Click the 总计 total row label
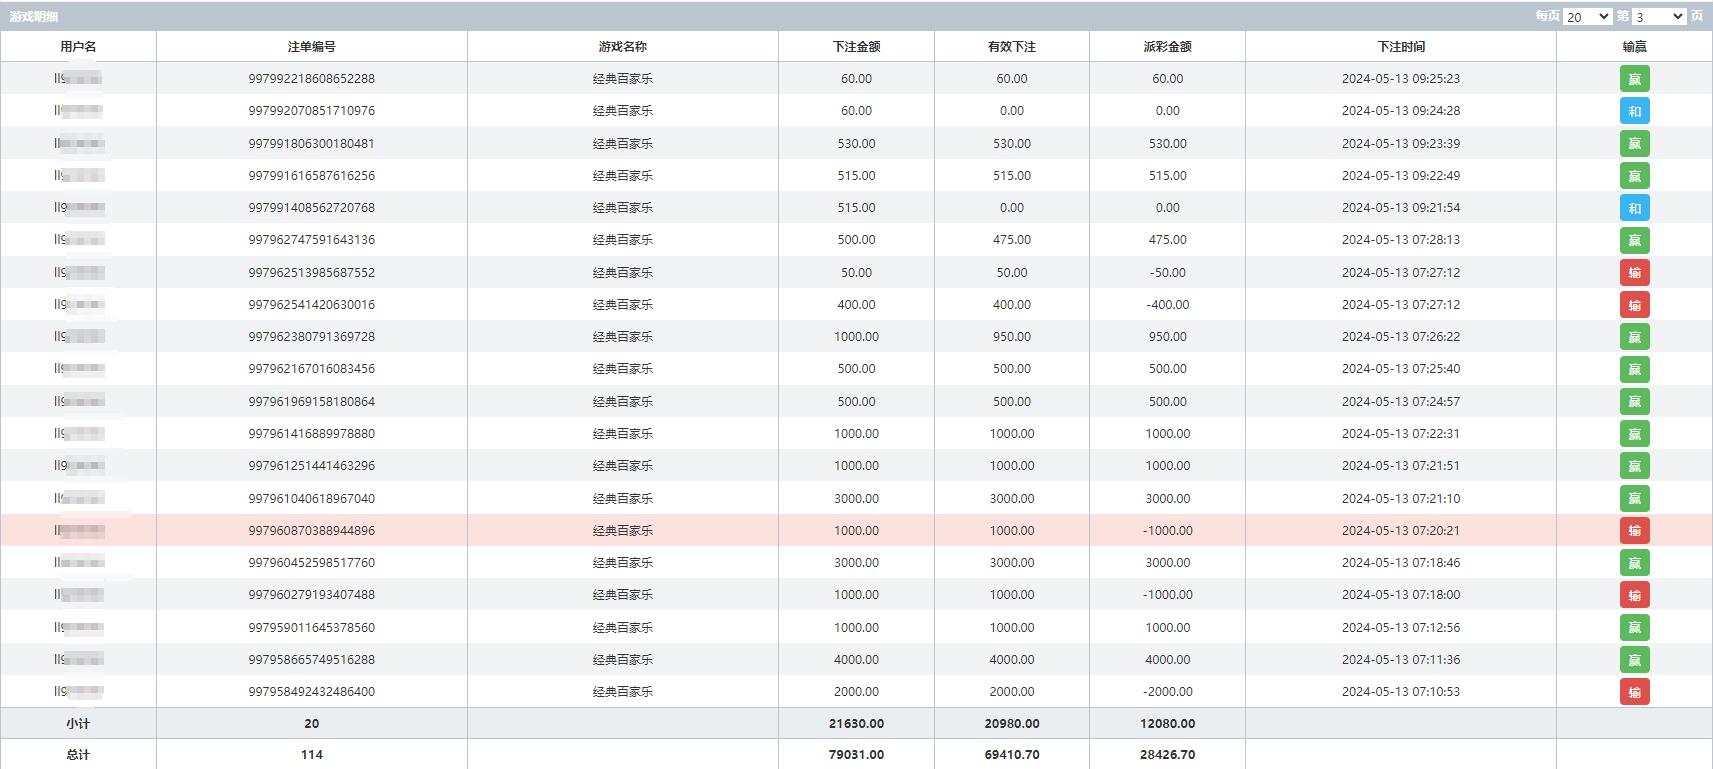This screenshot has height=769, width=1713. [x=78, y=755]
